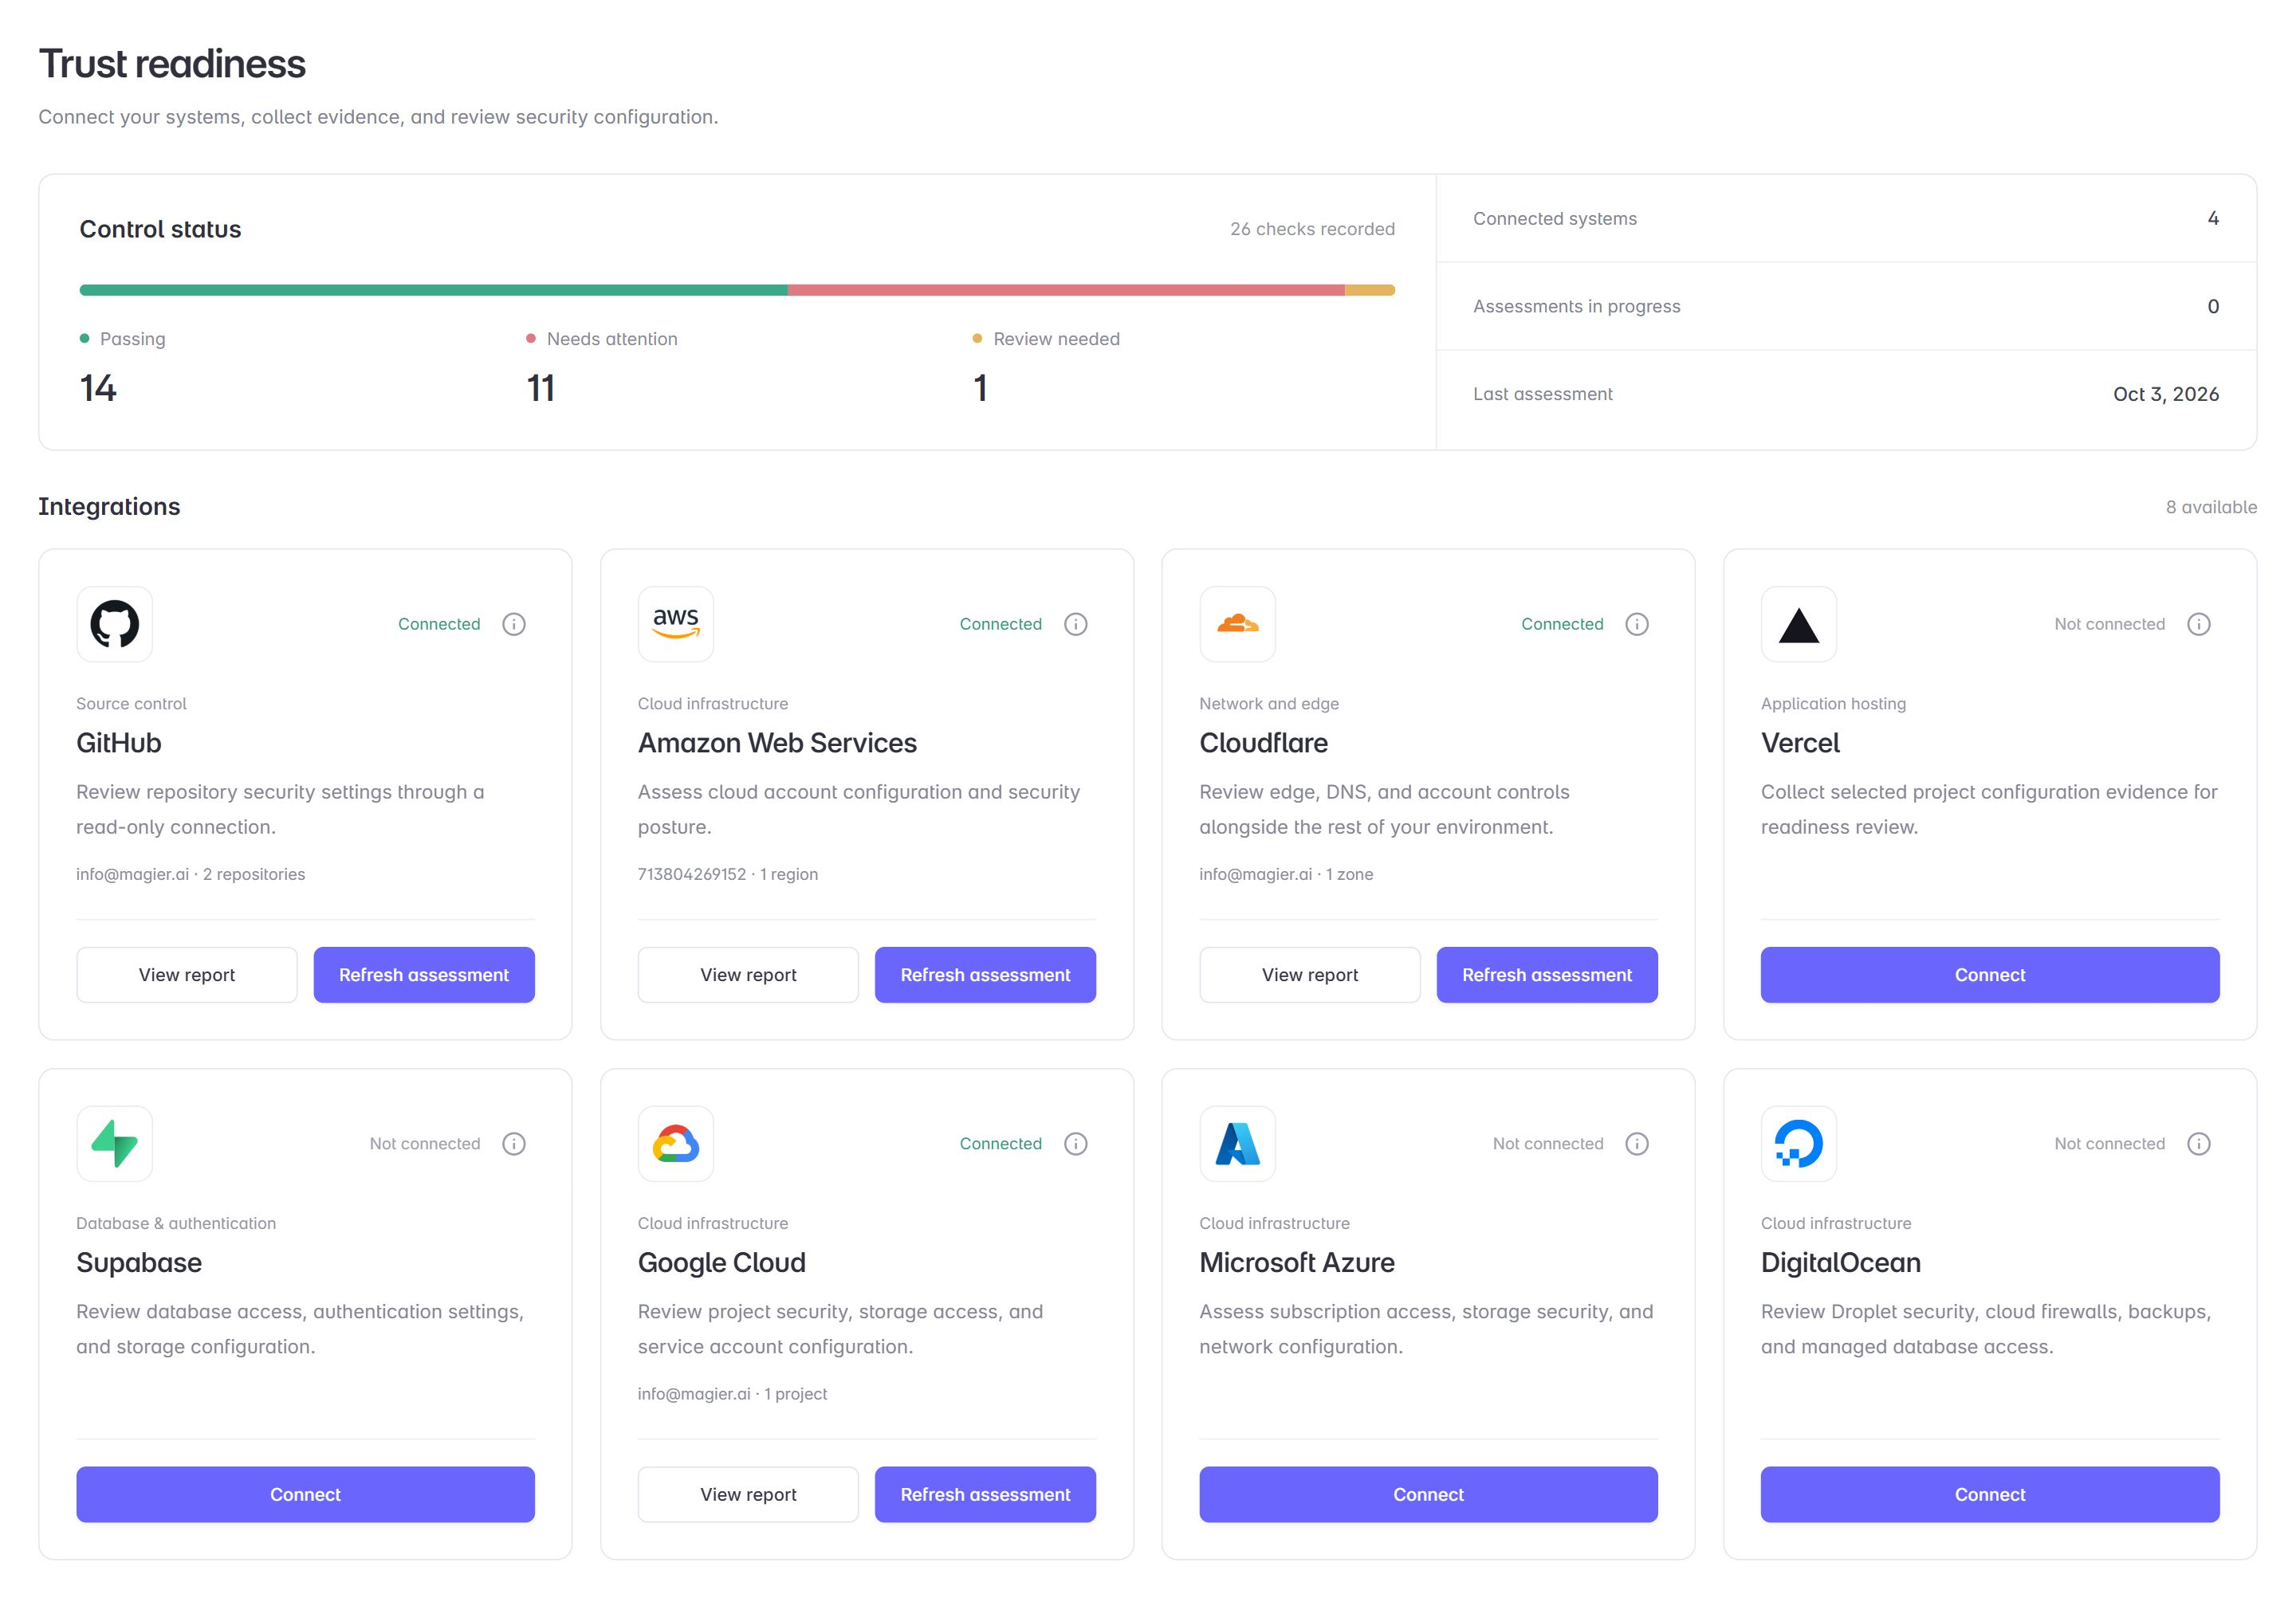Viewport: 2296px width, 1598px height.
Task: View report for Google Cloud
Action: tap(748, 1495)
